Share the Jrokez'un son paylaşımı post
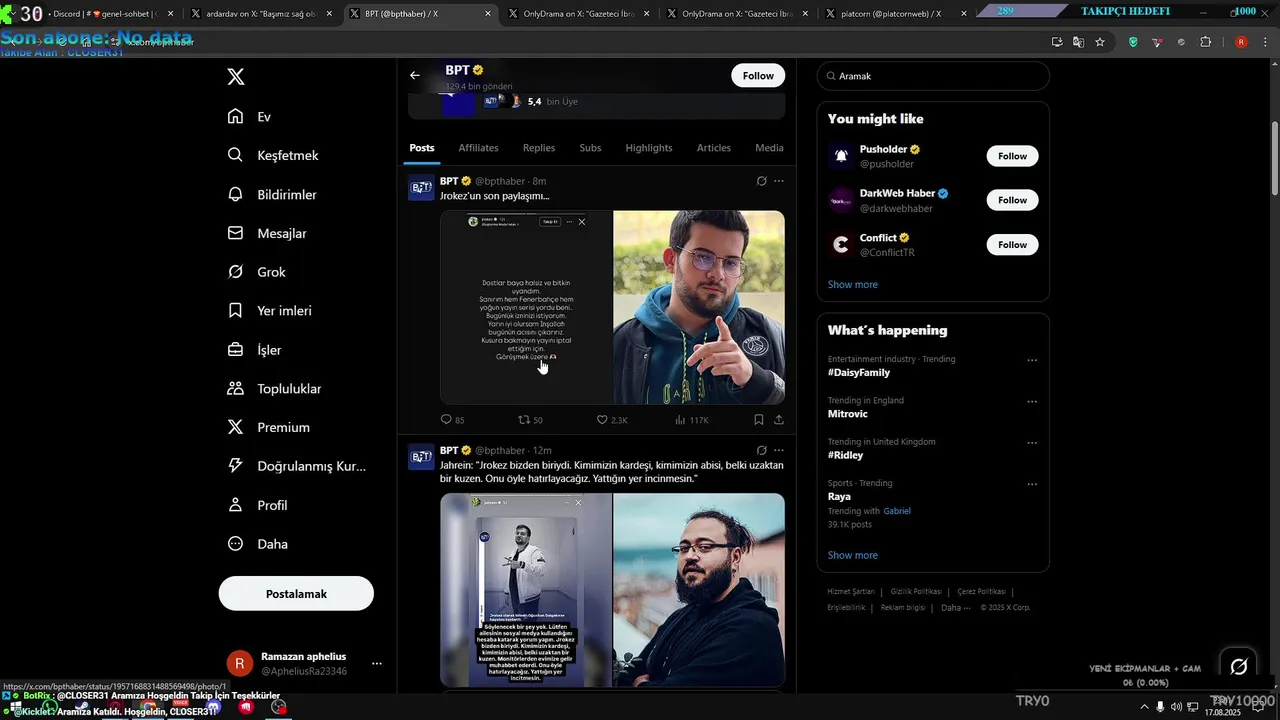The image size is (1280, 720). pos(779,420)
